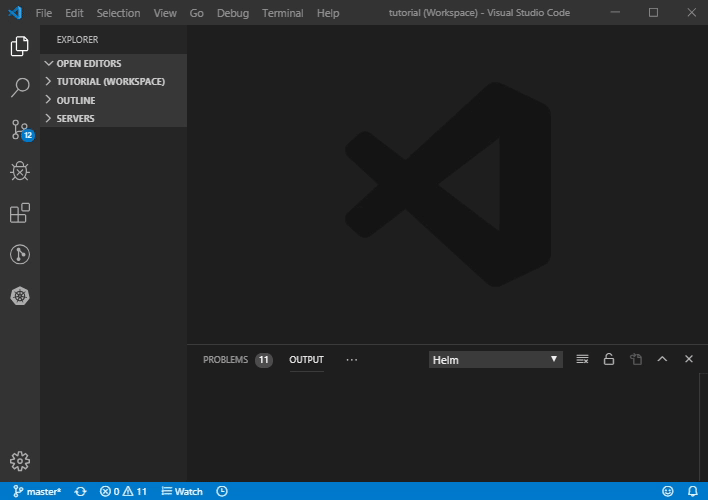The width and height of the screenshot is (708, 500).
Task: Toggle output scroll lock
Action: click(x=609, y=359)
